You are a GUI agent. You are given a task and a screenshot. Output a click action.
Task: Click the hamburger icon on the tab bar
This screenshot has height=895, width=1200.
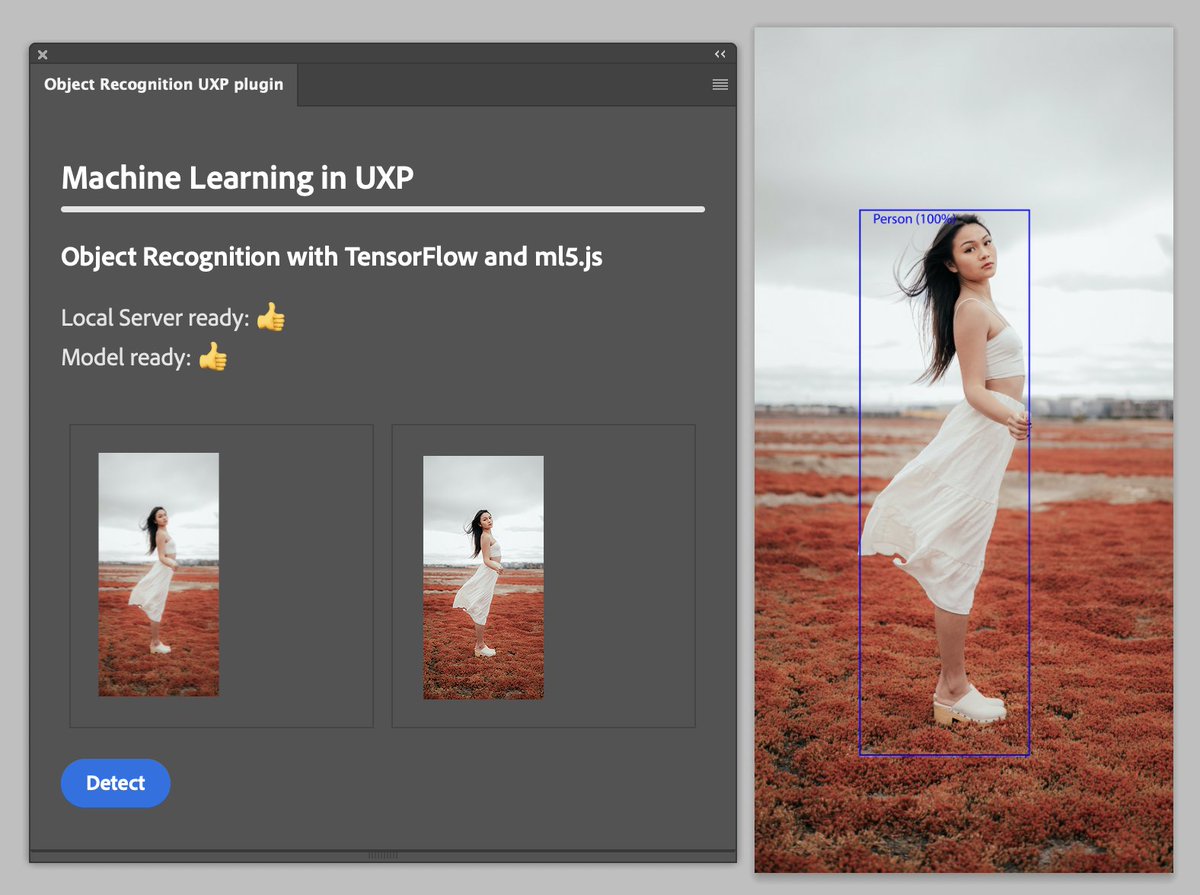[720, 84]
